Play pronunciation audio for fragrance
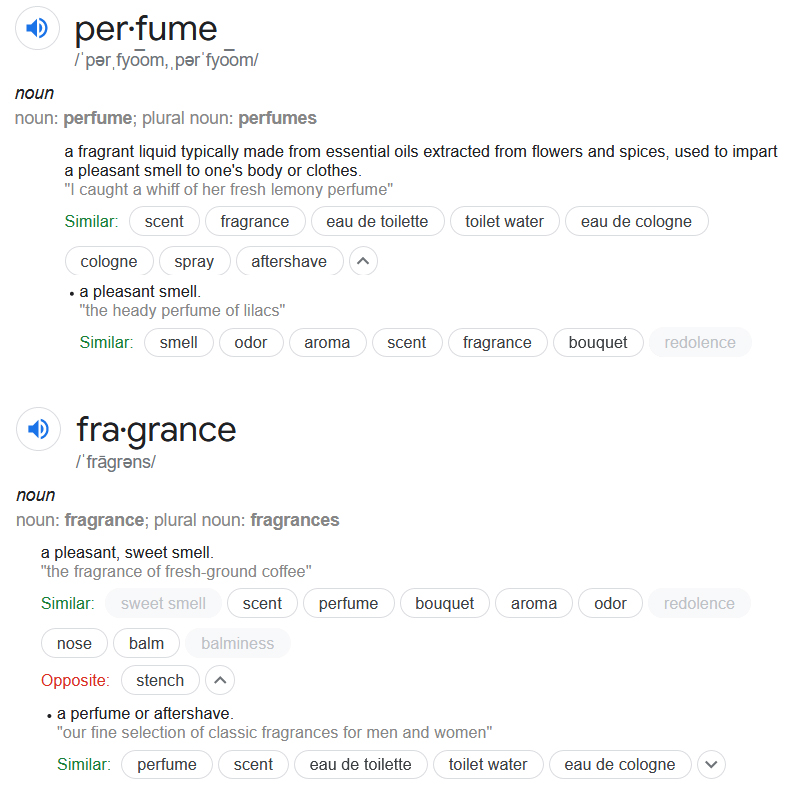Viewport: 800px width, 800px height. [38, 430]
